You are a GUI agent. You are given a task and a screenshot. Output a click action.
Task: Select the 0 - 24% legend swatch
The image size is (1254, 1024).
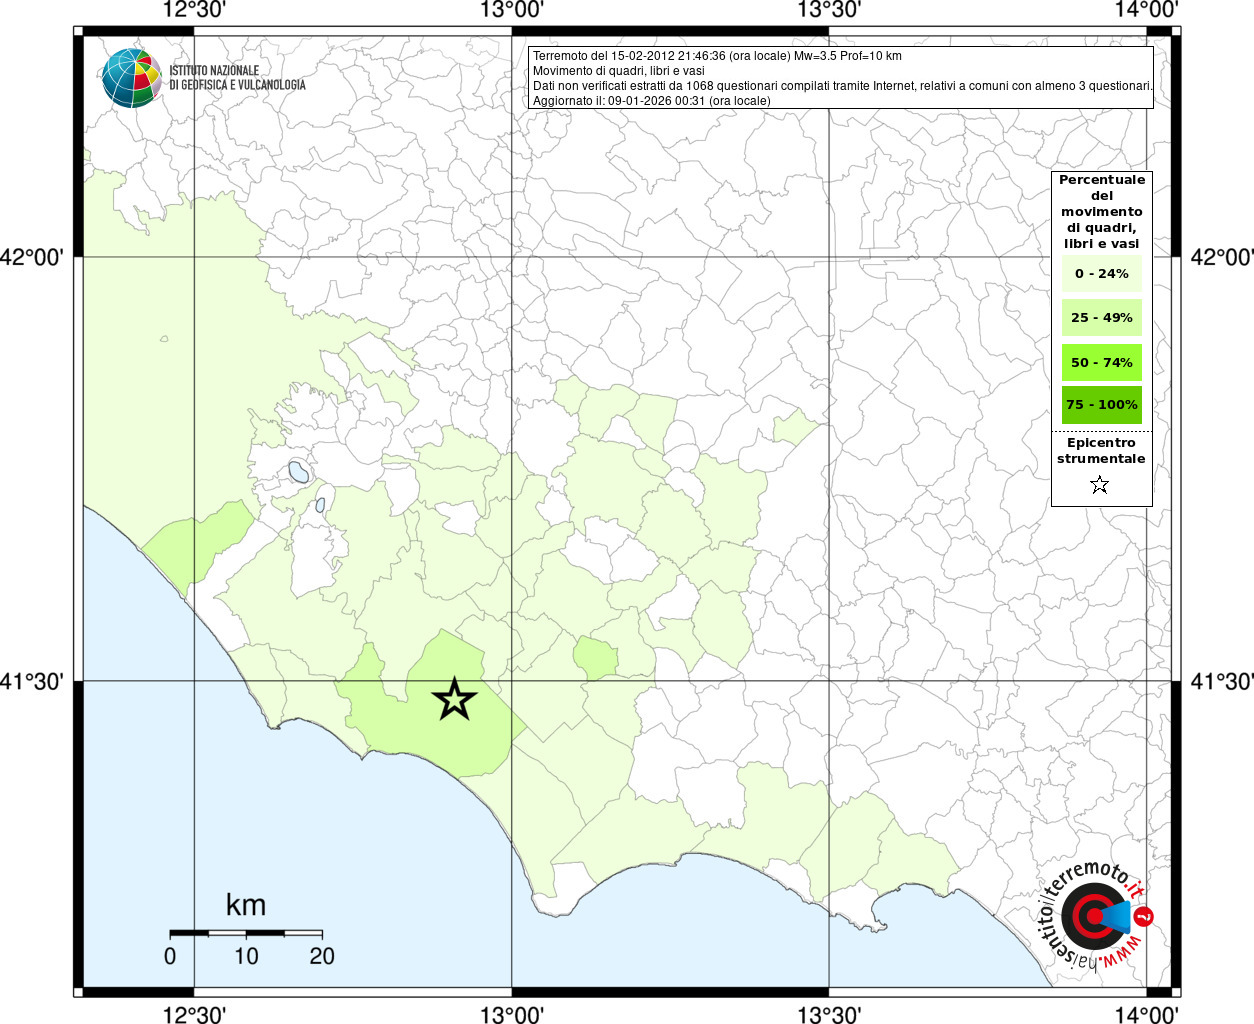coord(1101,273)
